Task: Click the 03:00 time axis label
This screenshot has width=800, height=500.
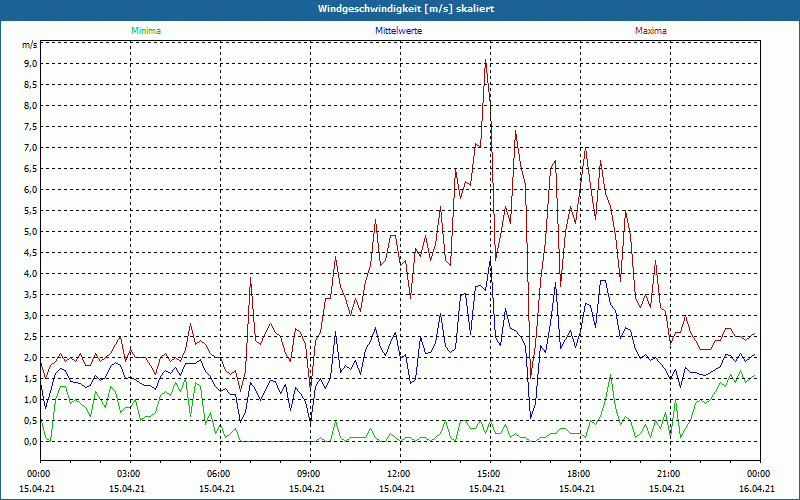Action: 129,473
